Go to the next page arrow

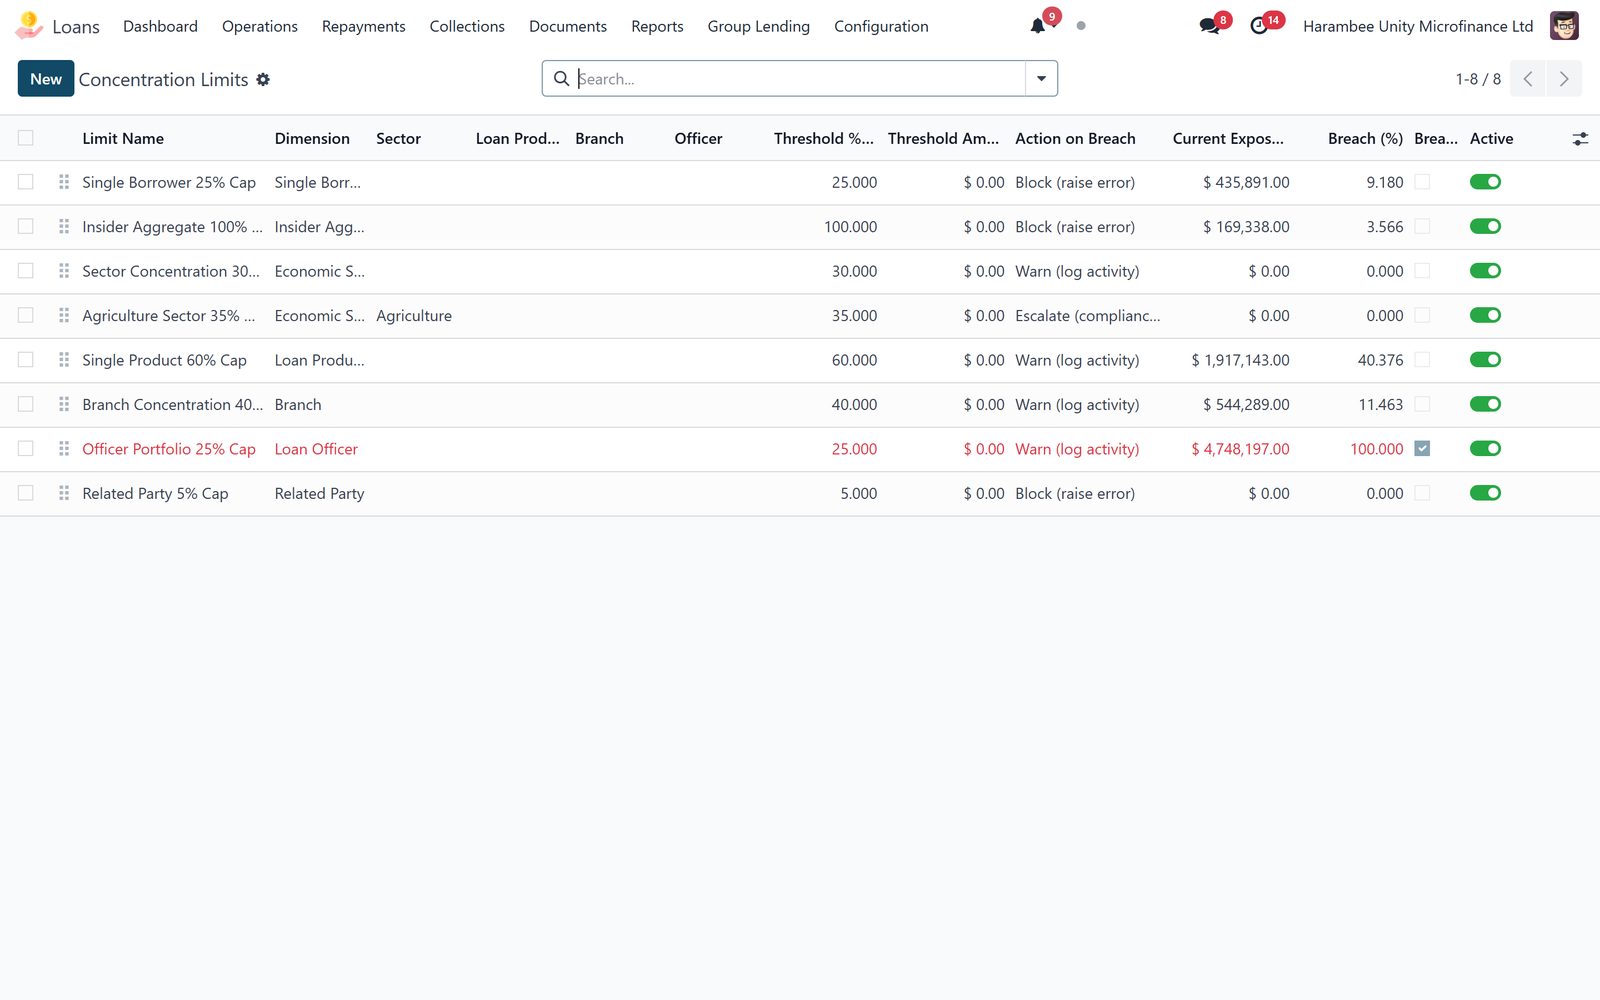click(1564, 79)
